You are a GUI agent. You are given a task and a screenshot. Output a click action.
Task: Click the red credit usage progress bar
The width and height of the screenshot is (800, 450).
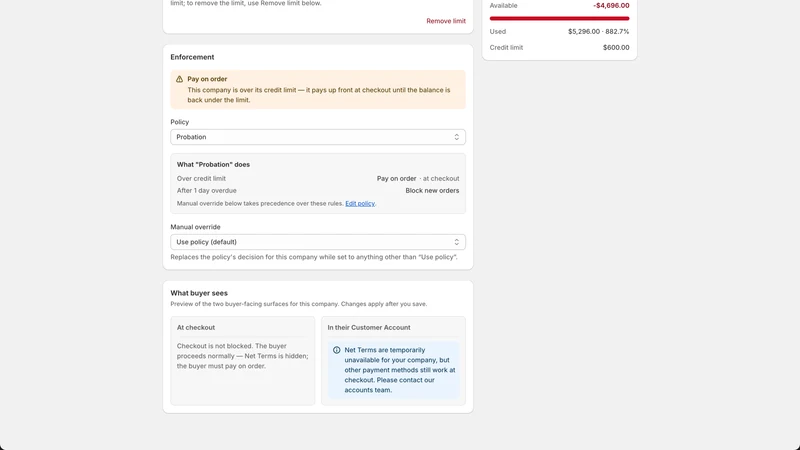click(559, 18)
